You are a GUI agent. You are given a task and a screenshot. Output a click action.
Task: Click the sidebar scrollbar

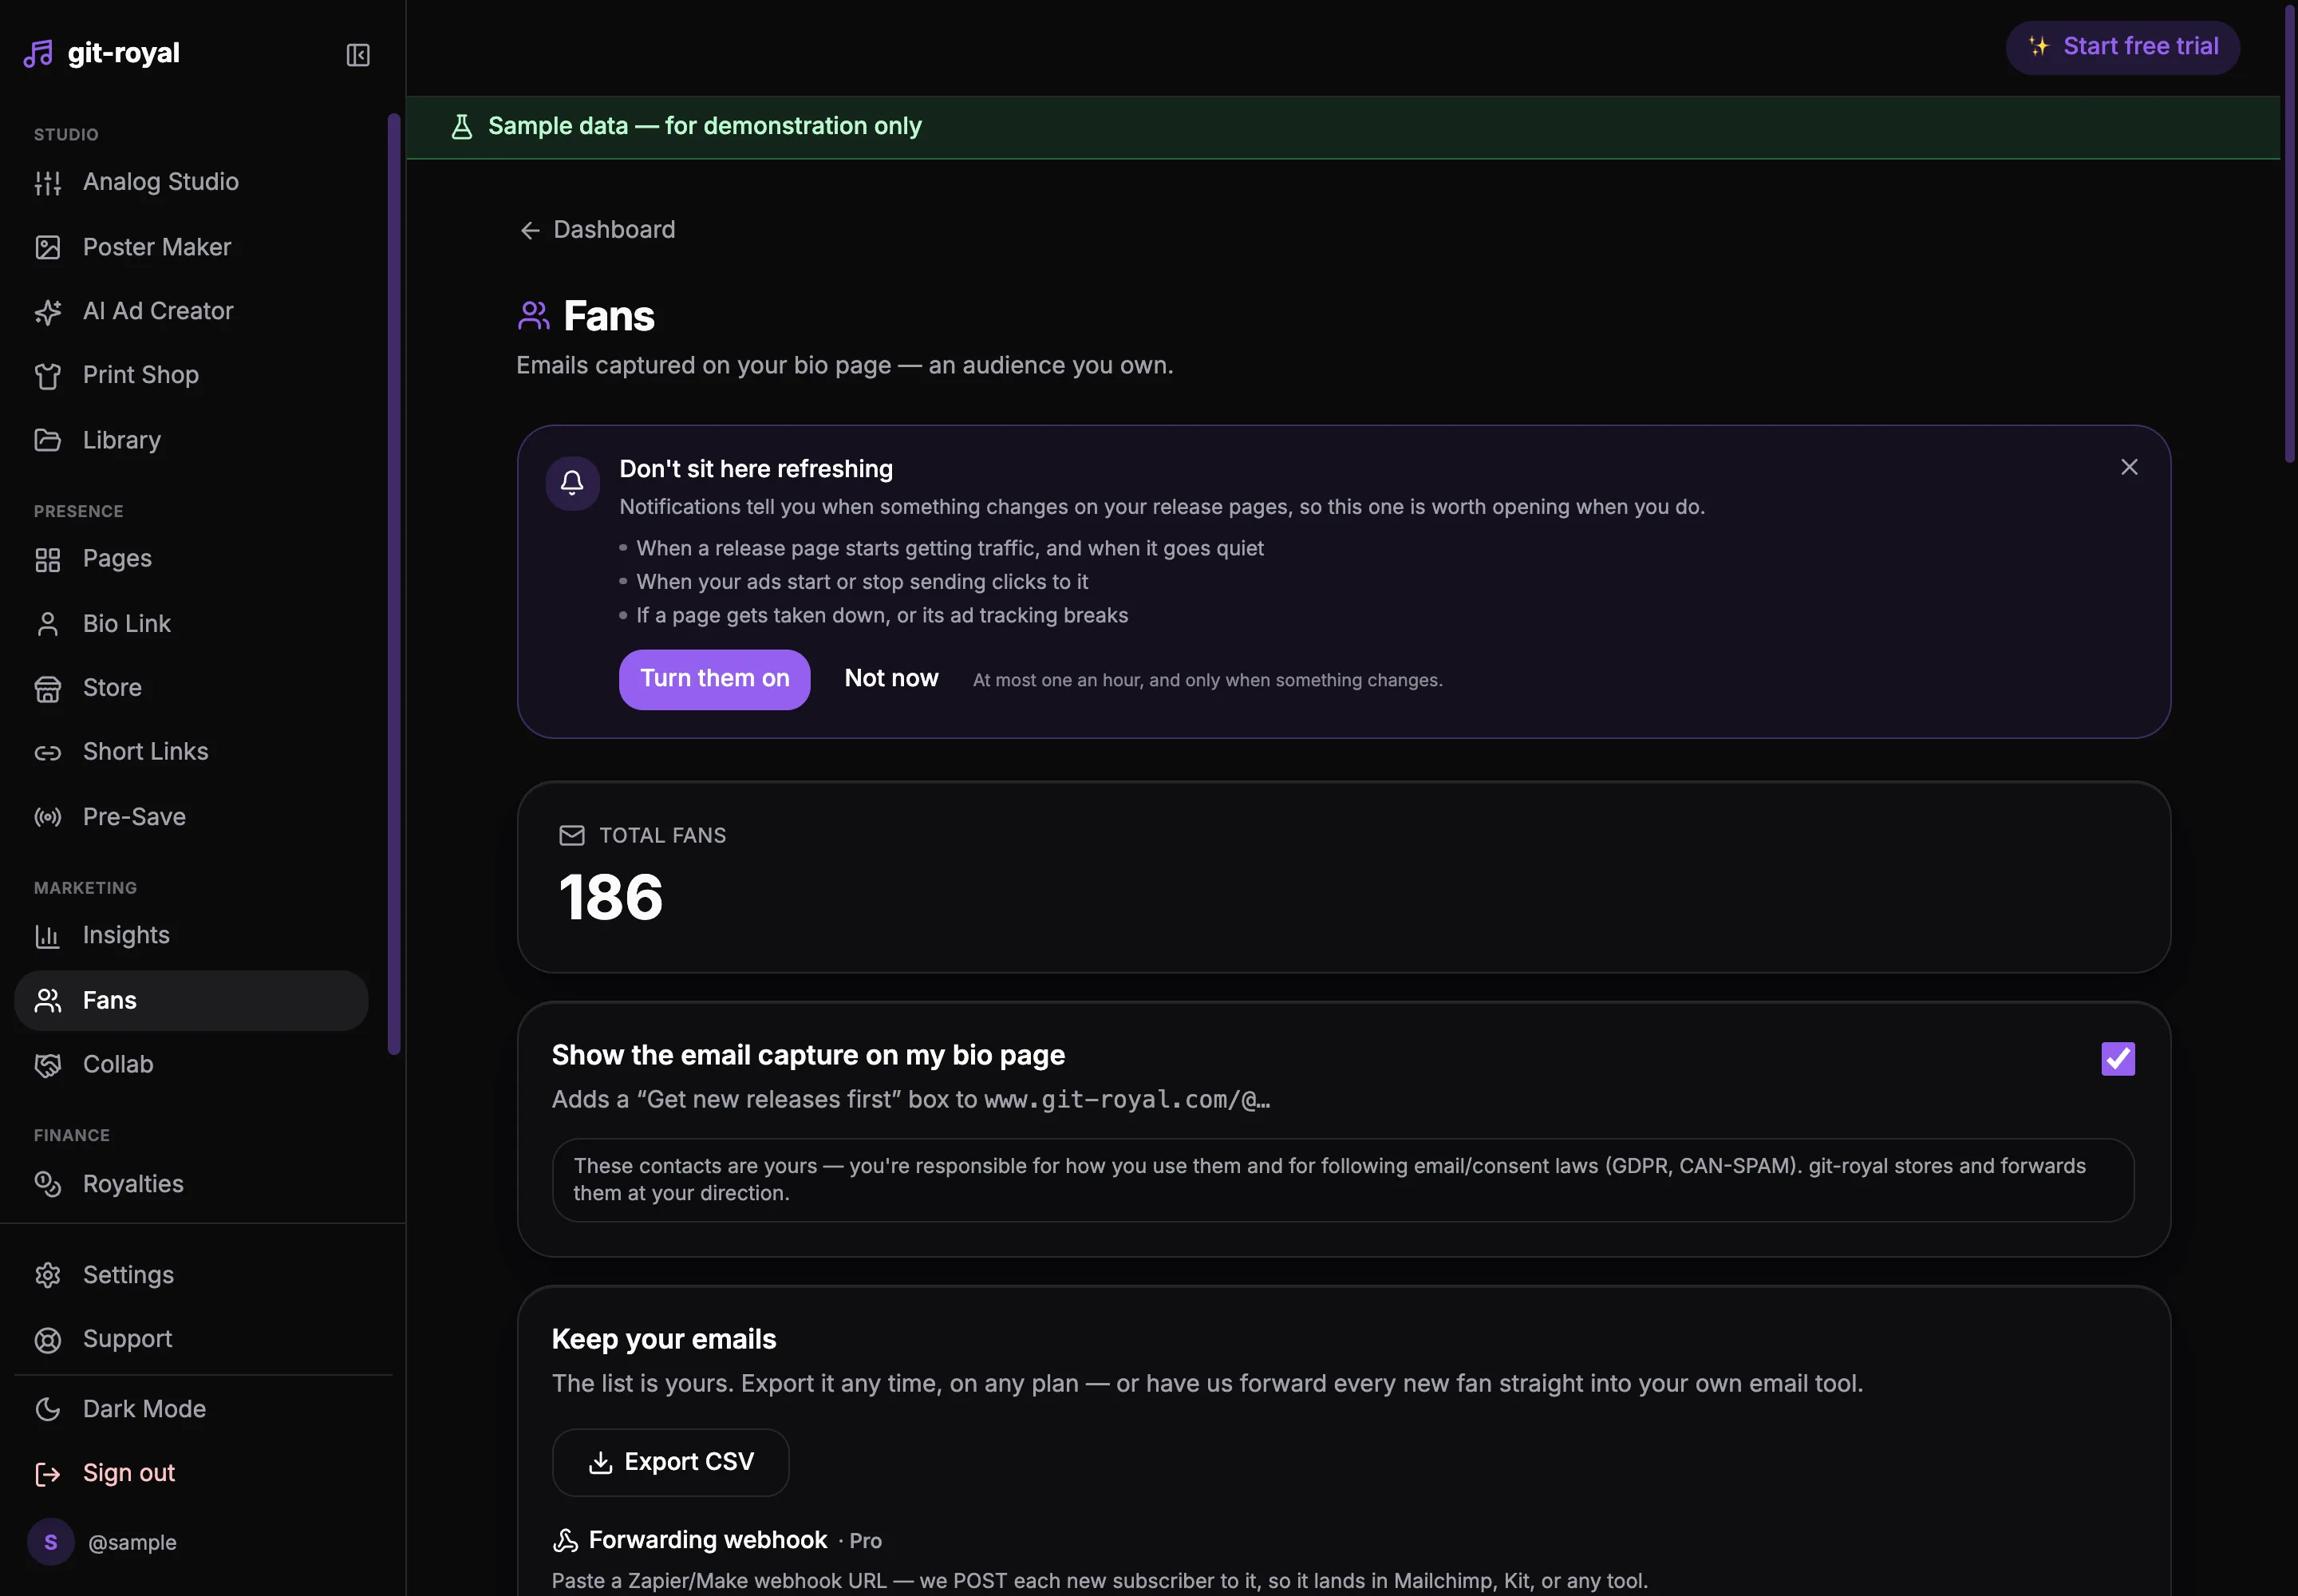(x=394, y=584)
